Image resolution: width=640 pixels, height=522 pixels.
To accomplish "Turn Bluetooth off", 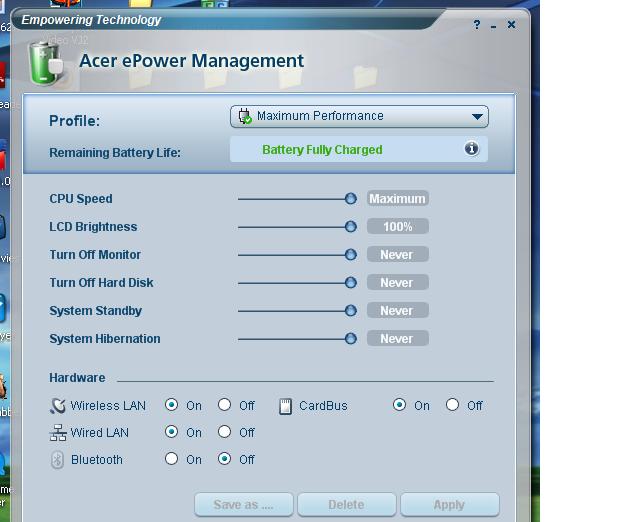I will pyautogui.click(x=224, y=459).
